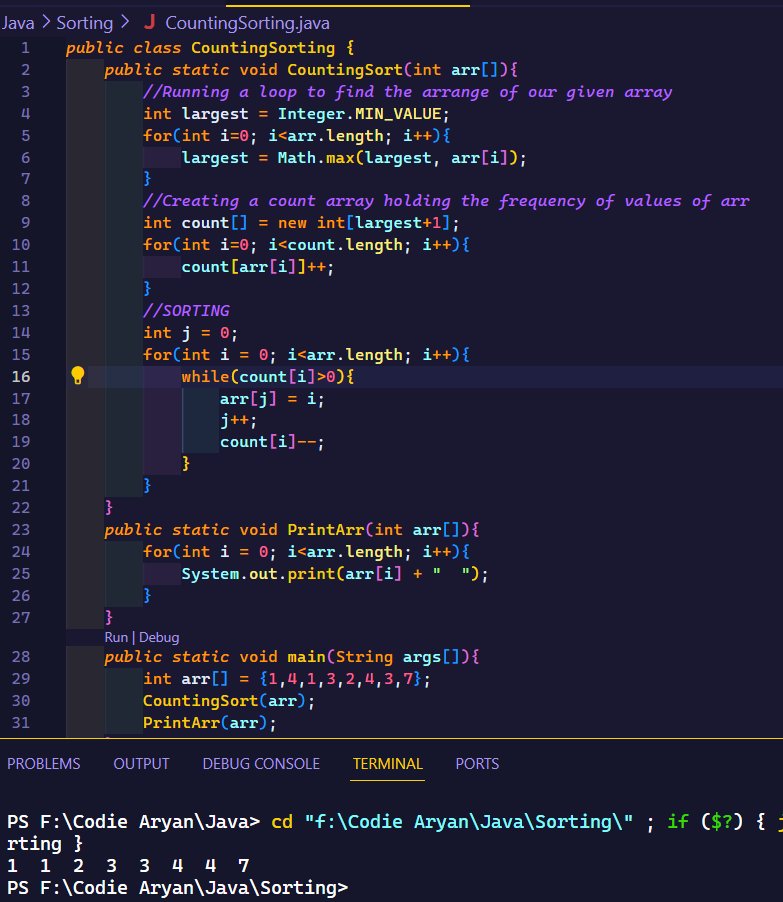The height and width of the screenshot is (902, 783).
Task: Click the comment on line 3 about arrange
Action: 408,92
